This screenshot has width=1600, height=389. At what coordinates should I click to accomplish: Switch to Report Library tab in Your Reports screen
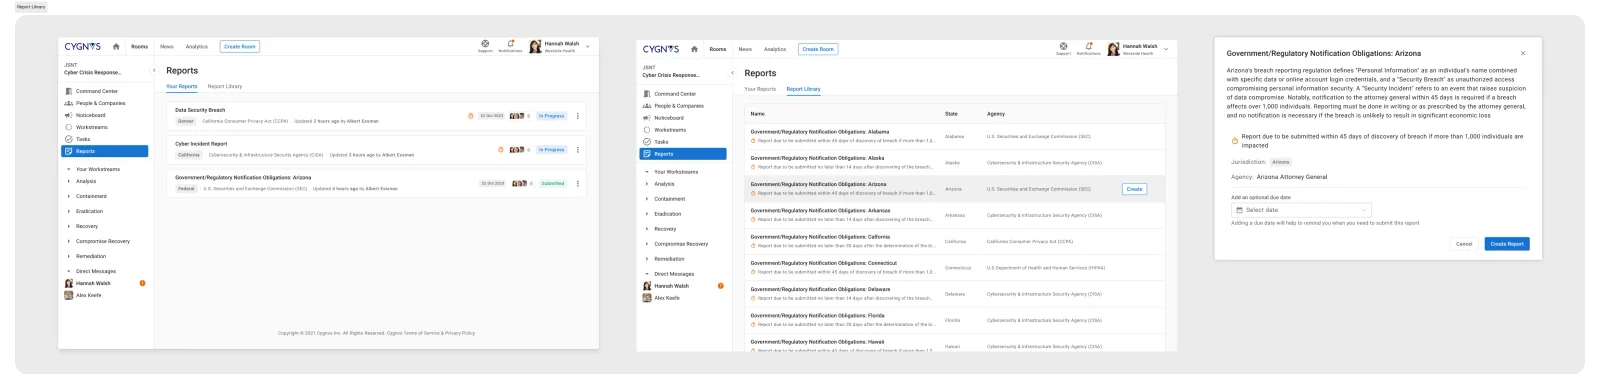click(x=225, y=86)
